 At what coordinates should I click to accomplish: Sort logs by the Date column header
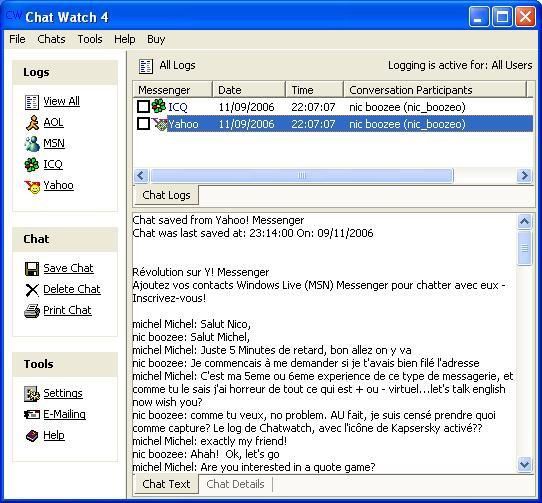(249, 90)
